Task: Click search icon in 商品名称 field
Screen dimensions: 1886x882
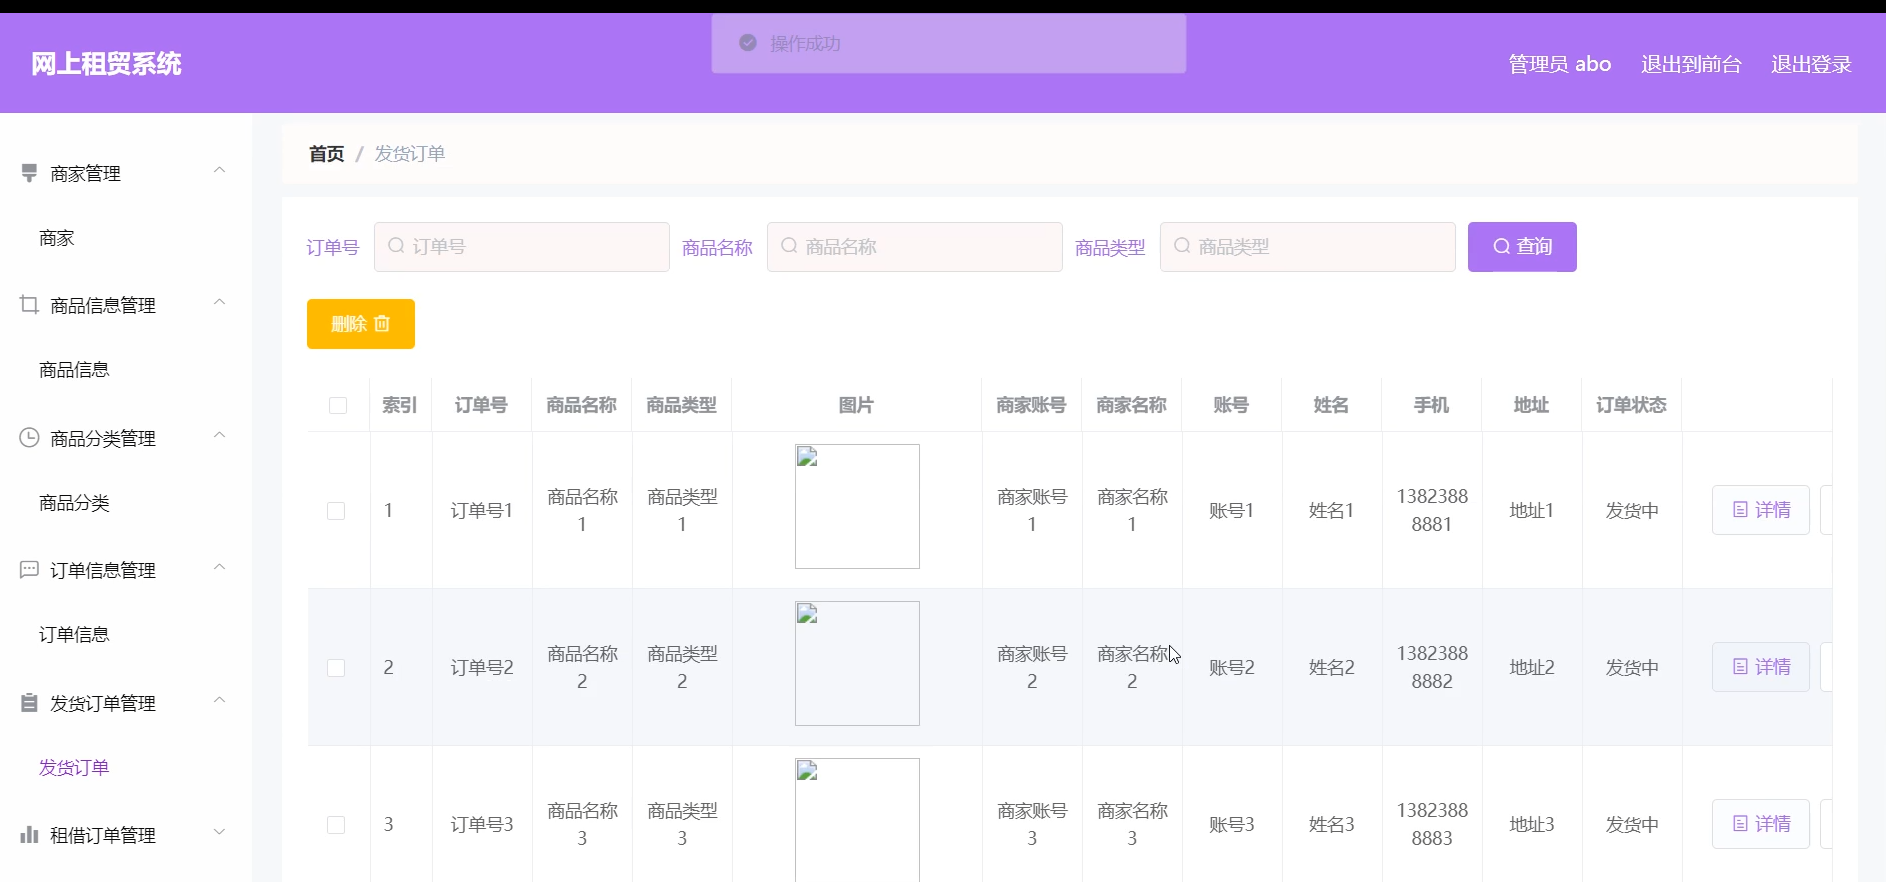Action: [x=789, y=246]
